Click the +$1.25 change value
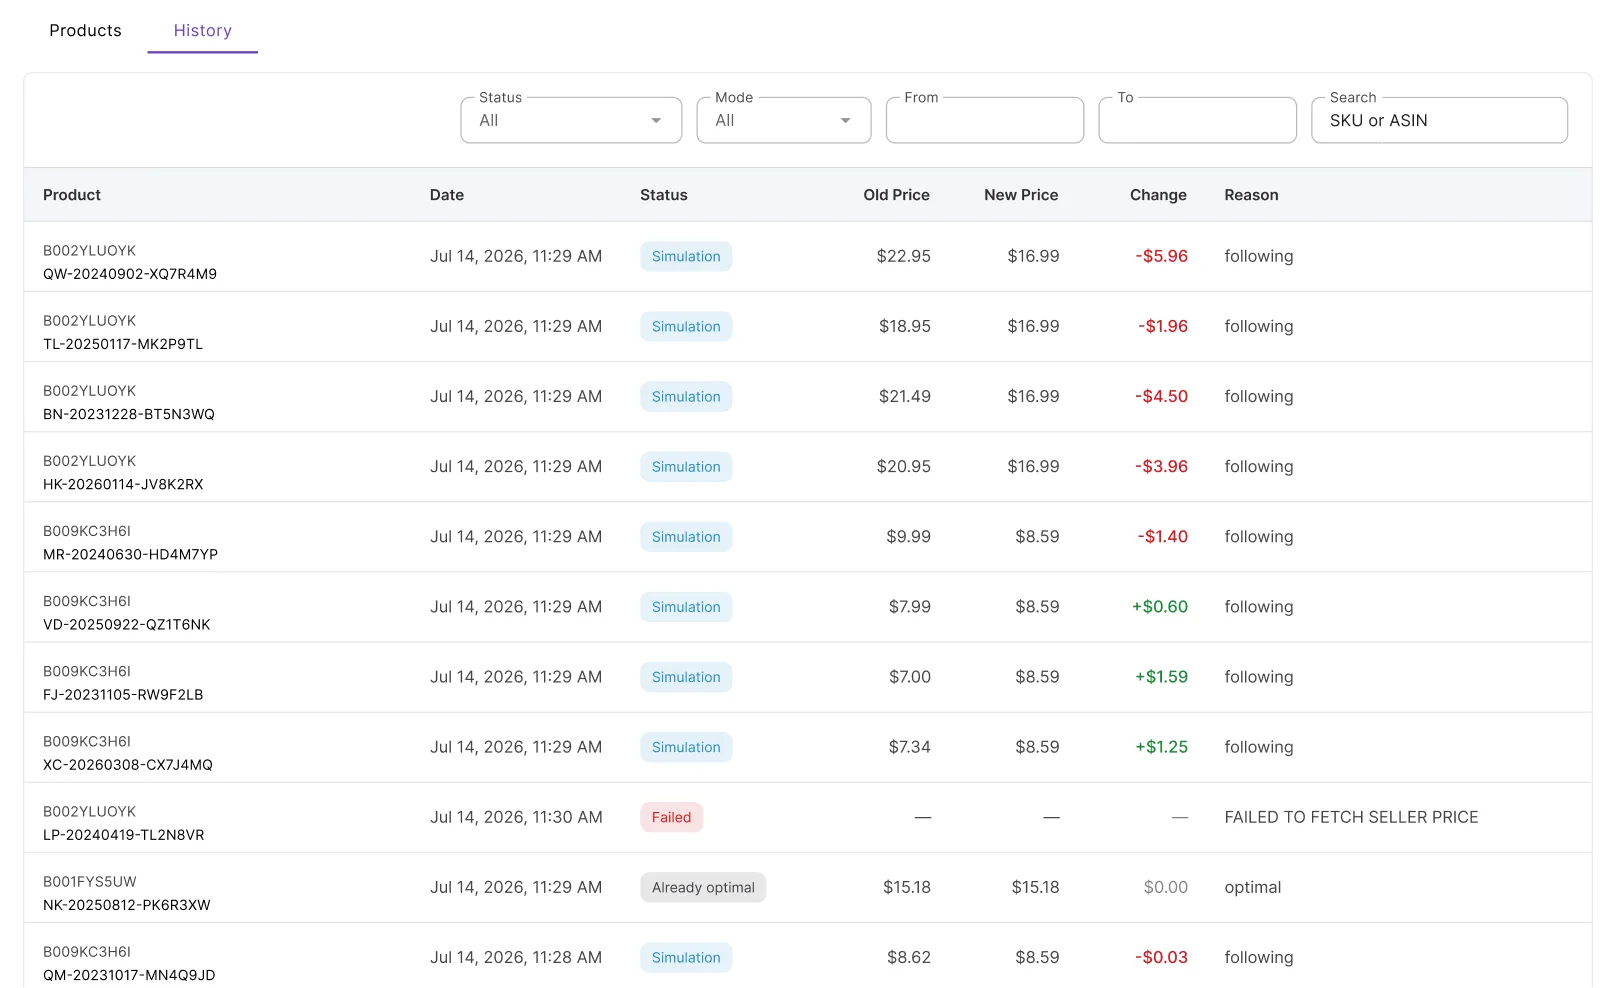1616x988 pixels. pyautogui.click(x=1161, y=746)
